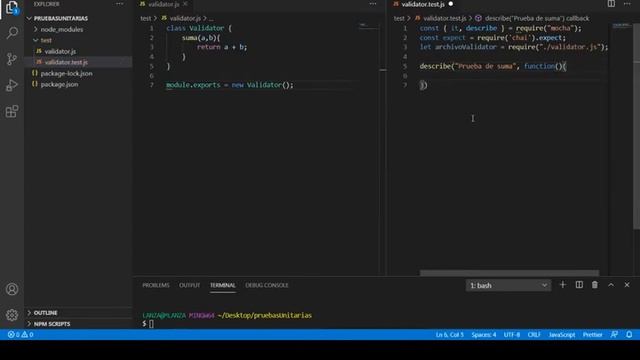Click the unsaved dot on validator.test.js tab

pos(451,4)
